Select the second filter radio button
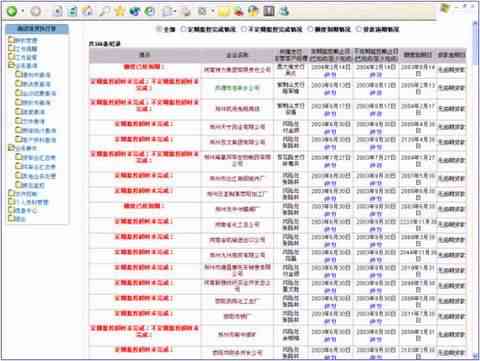The width and height of the screenshot is (480, 361). (x=183, y=29)
